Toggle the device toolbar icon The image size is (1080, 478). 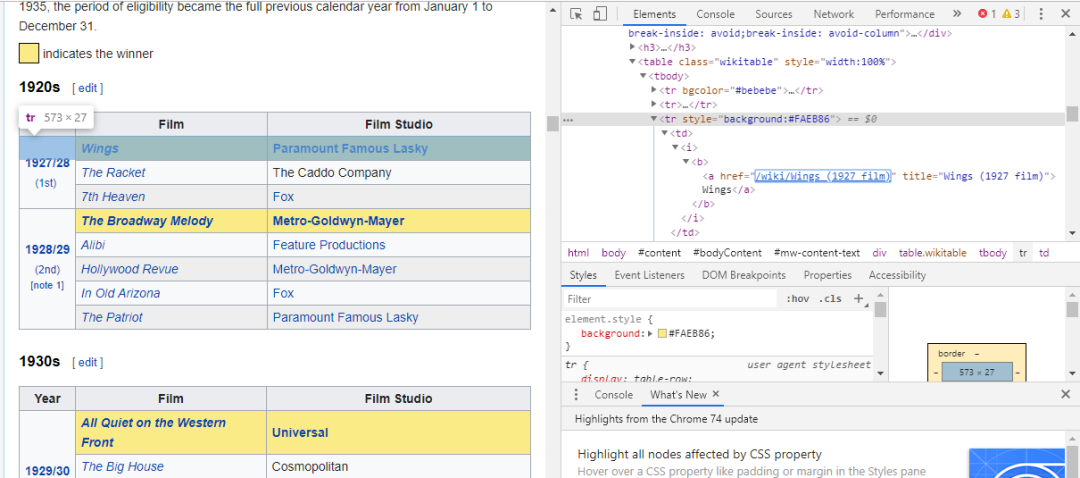coord(600,14)
